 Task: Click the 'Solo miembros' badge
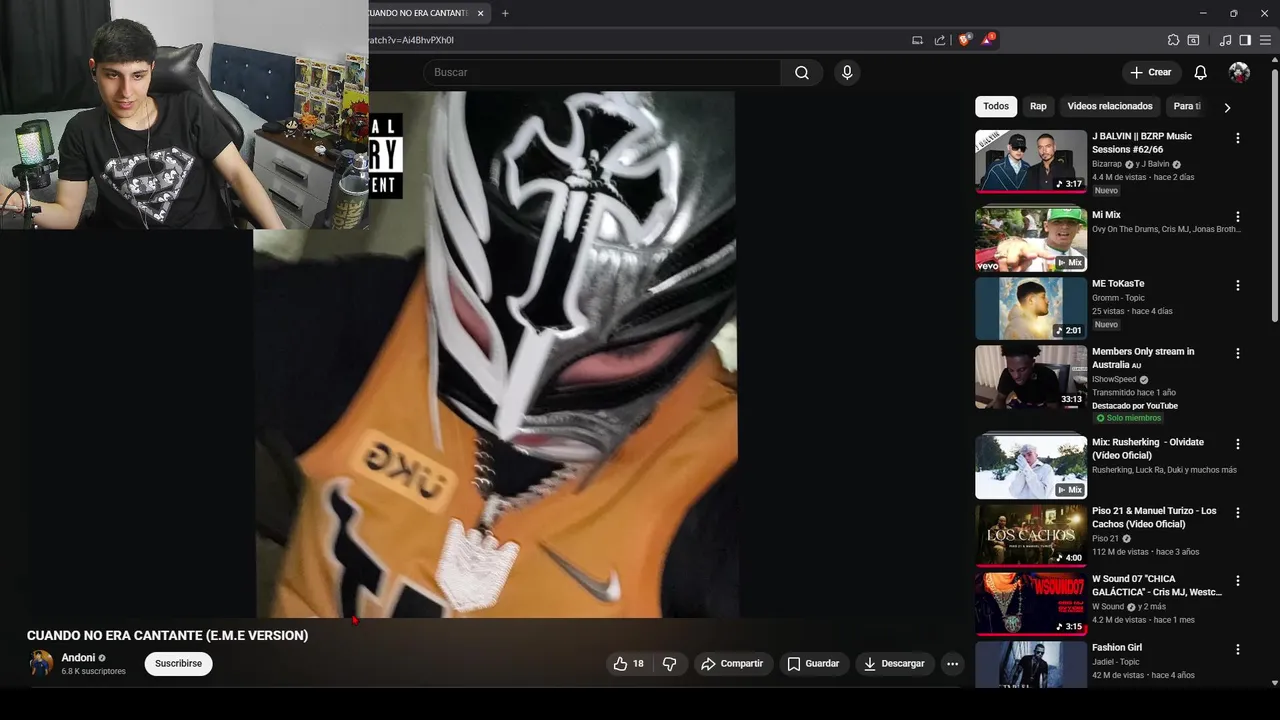[1129, 418]
